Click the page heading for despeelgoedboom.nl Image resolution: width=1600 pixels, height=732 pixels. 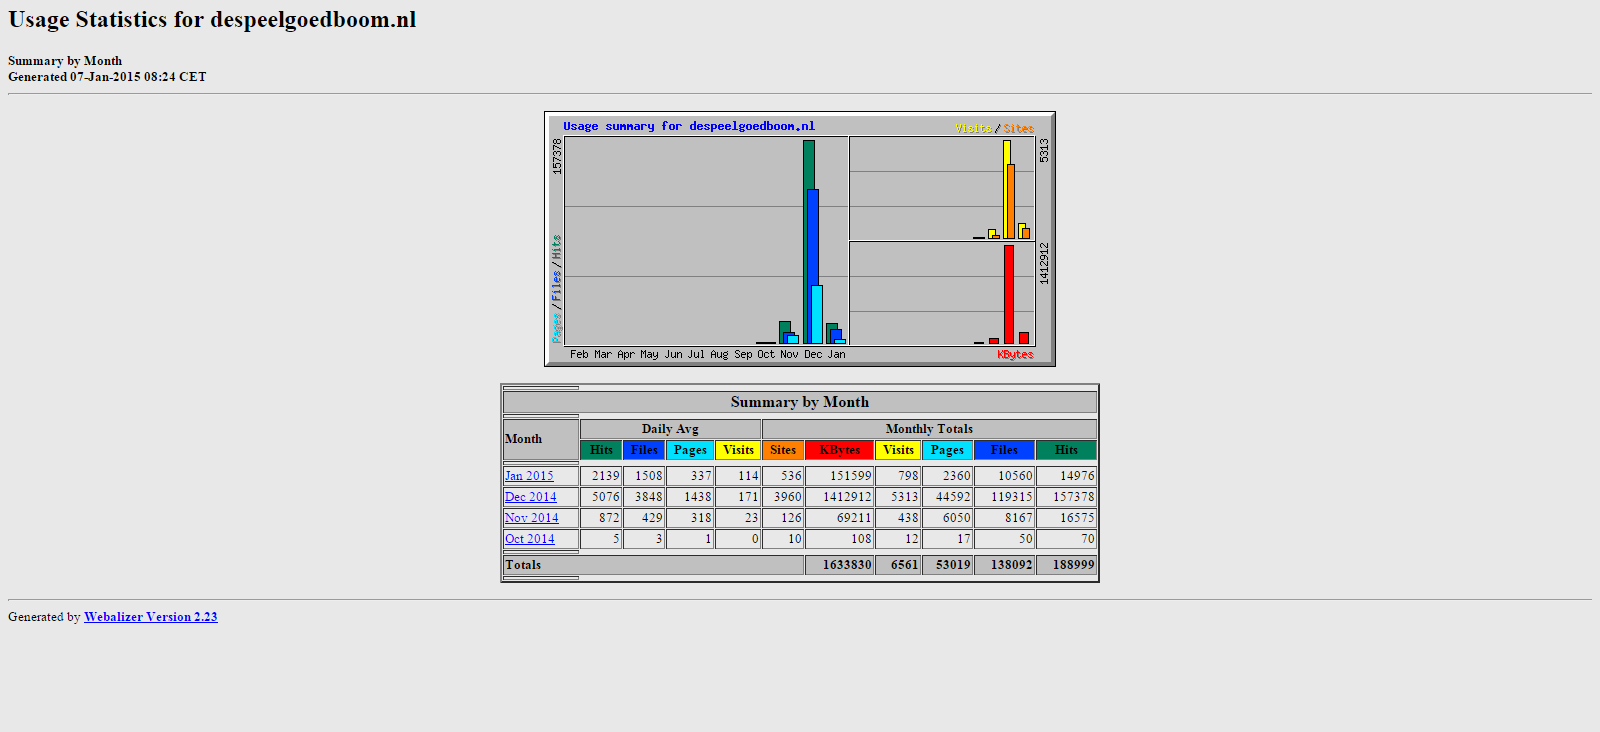pos(212,20)
